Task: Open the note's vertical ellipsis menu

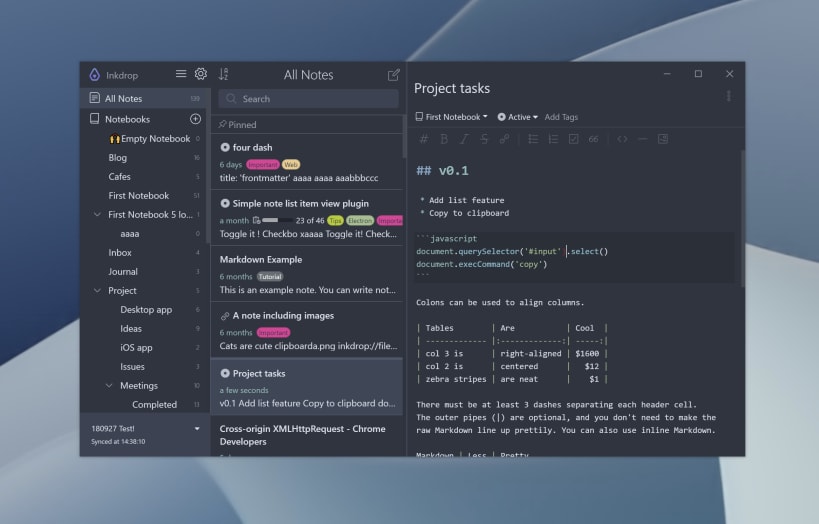Action: click(729, 96)
